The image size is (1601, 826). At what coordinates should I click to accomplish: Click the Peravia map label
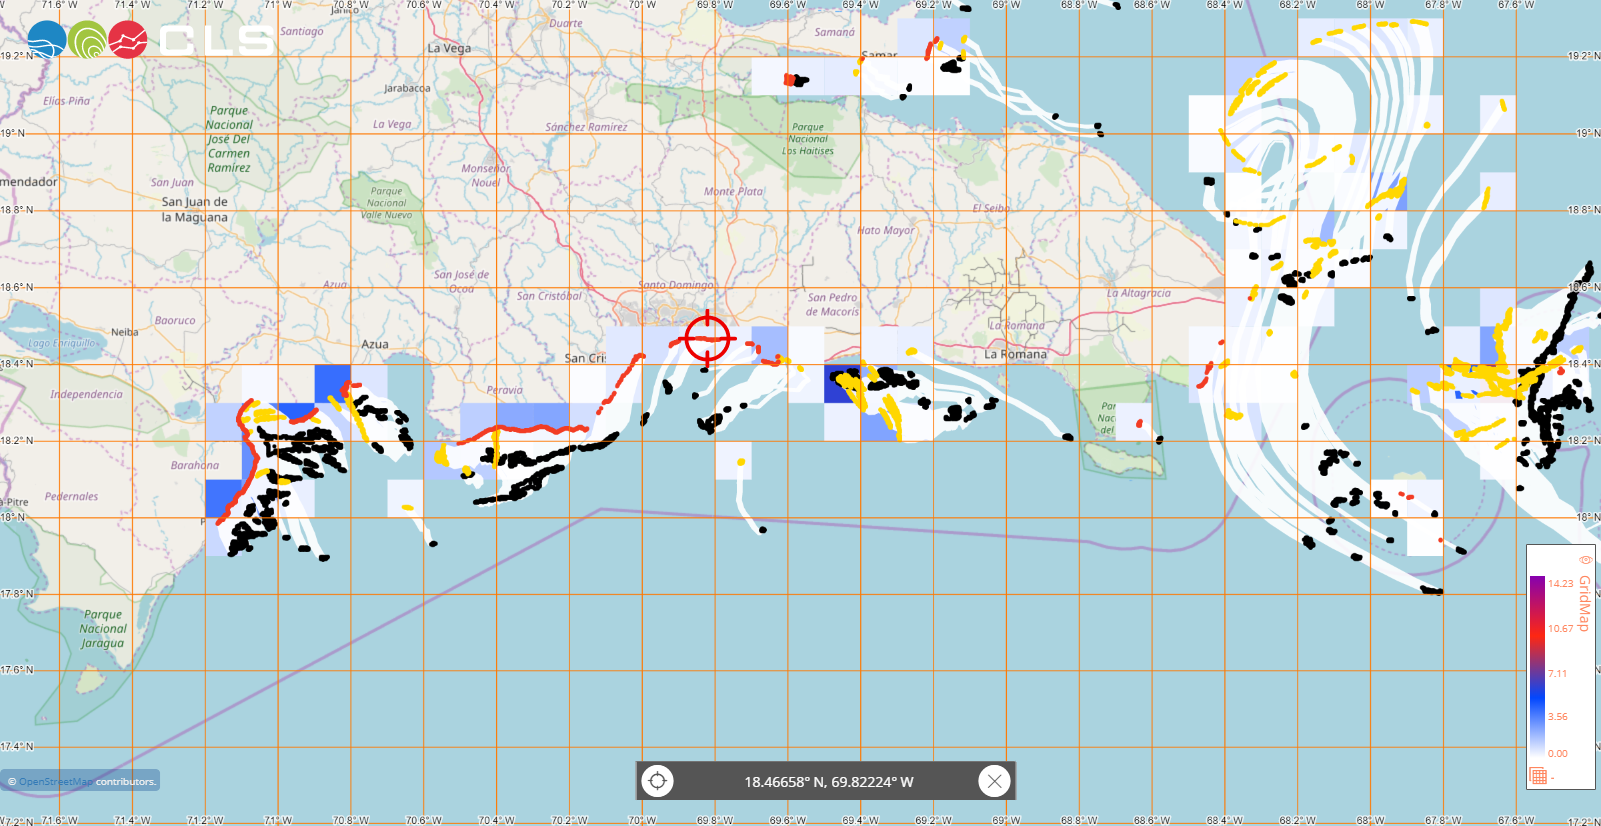click(505, 390)
